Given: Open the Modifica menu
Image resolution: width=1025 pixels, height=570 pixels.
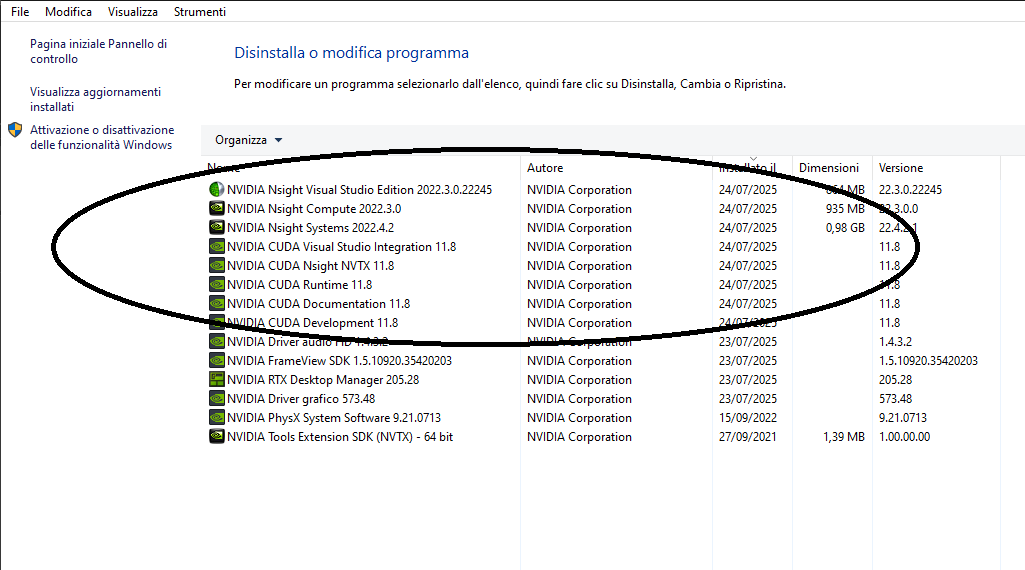Looking at the screenshot, I should point(68,12).
